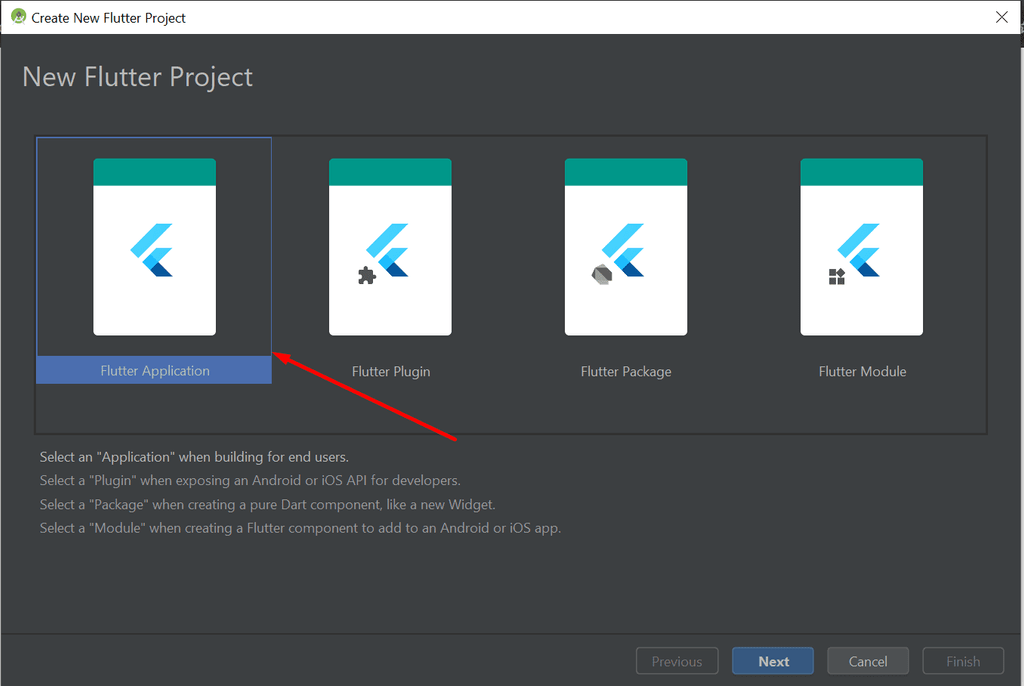The width and height of the screenshot is (1024, 686).
Task: Close the Create New Flutter Project dialog
Action: click(x=1001, y=17)
